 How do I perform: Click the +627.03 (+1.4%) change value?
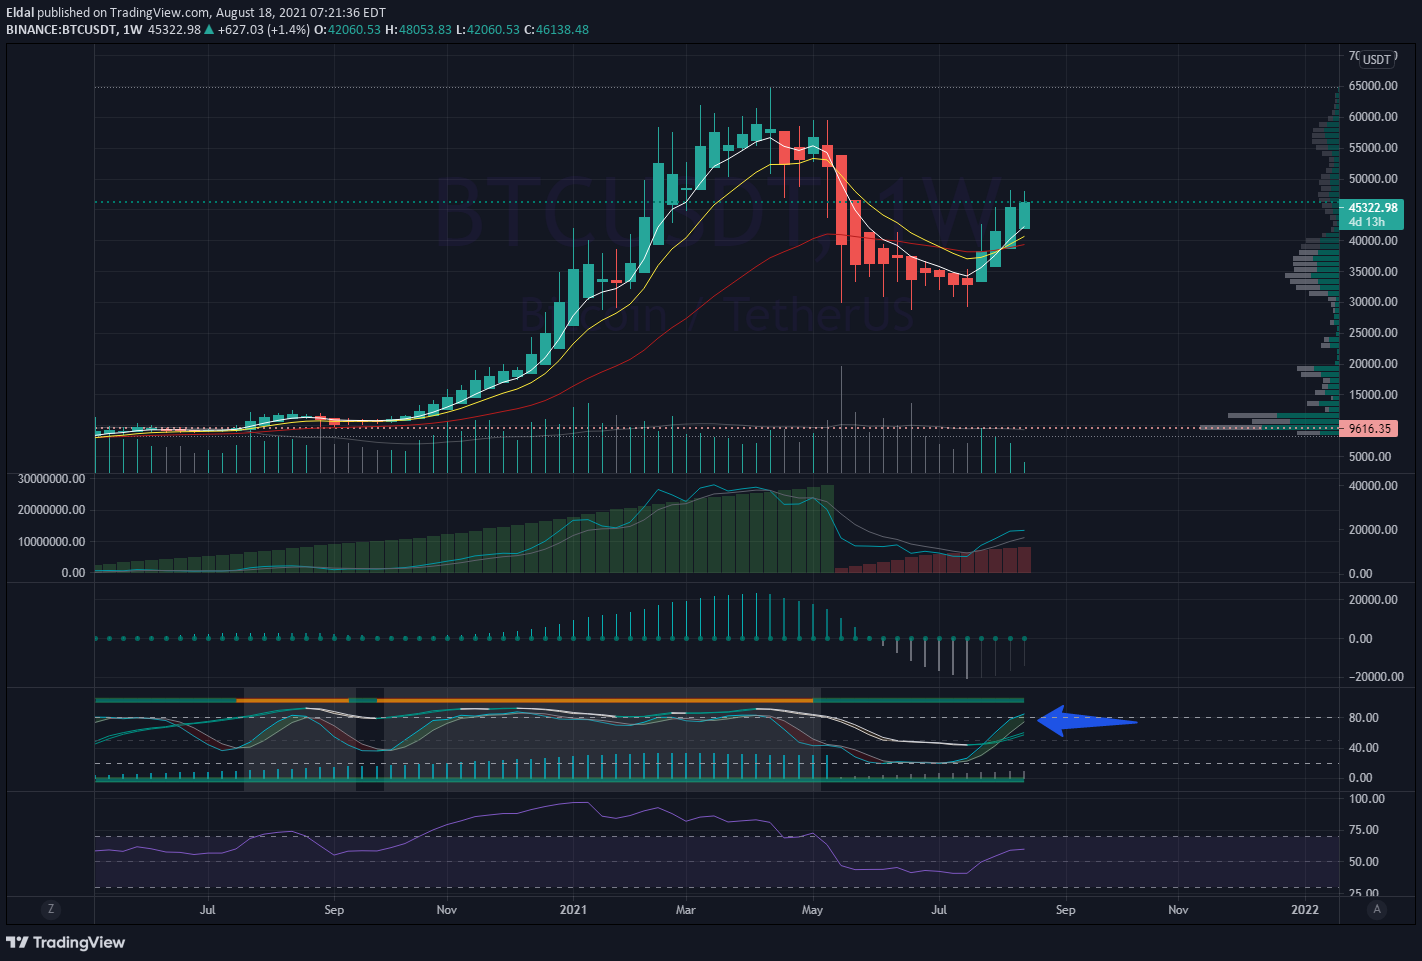pos(264,29)
